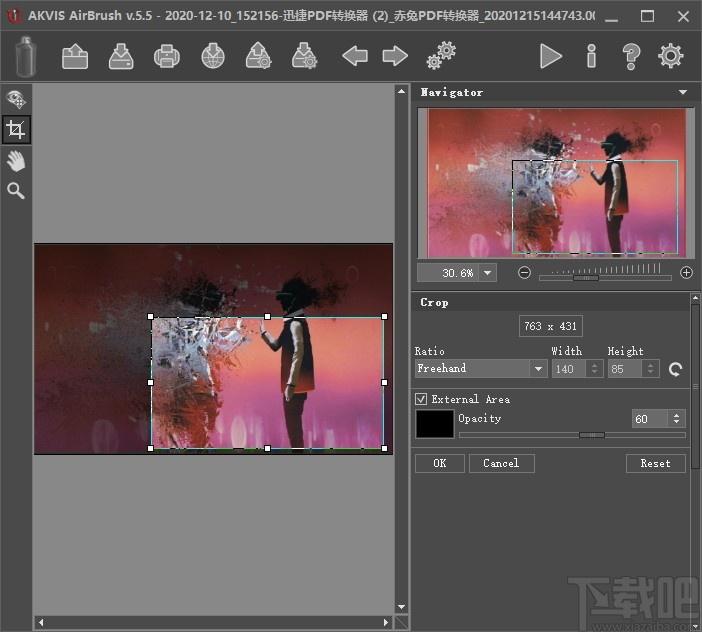Confirm crop with OK button
This screenshot has width=702, height=632.
(x=440, y=463)
